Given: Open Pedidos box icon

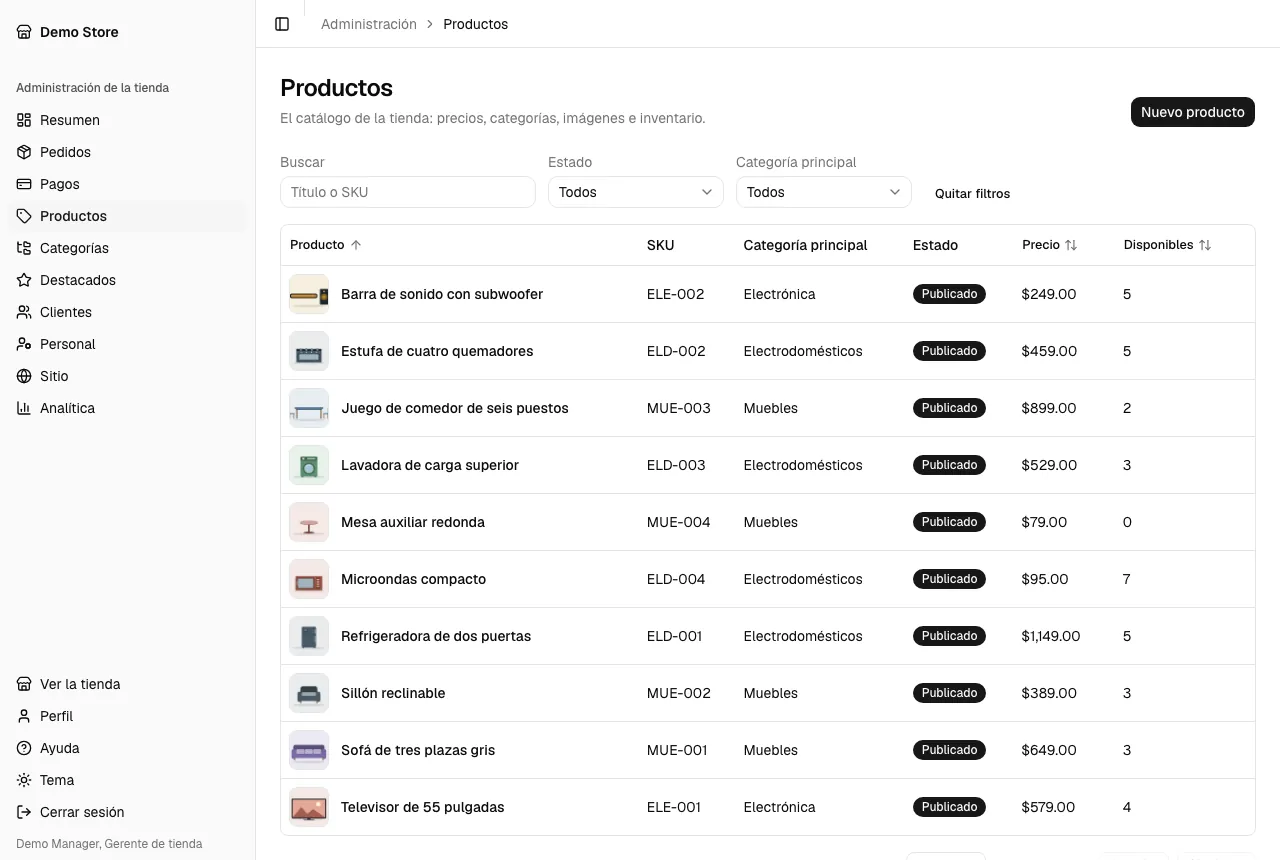Looking at the screenshot, I should [24, 152].
